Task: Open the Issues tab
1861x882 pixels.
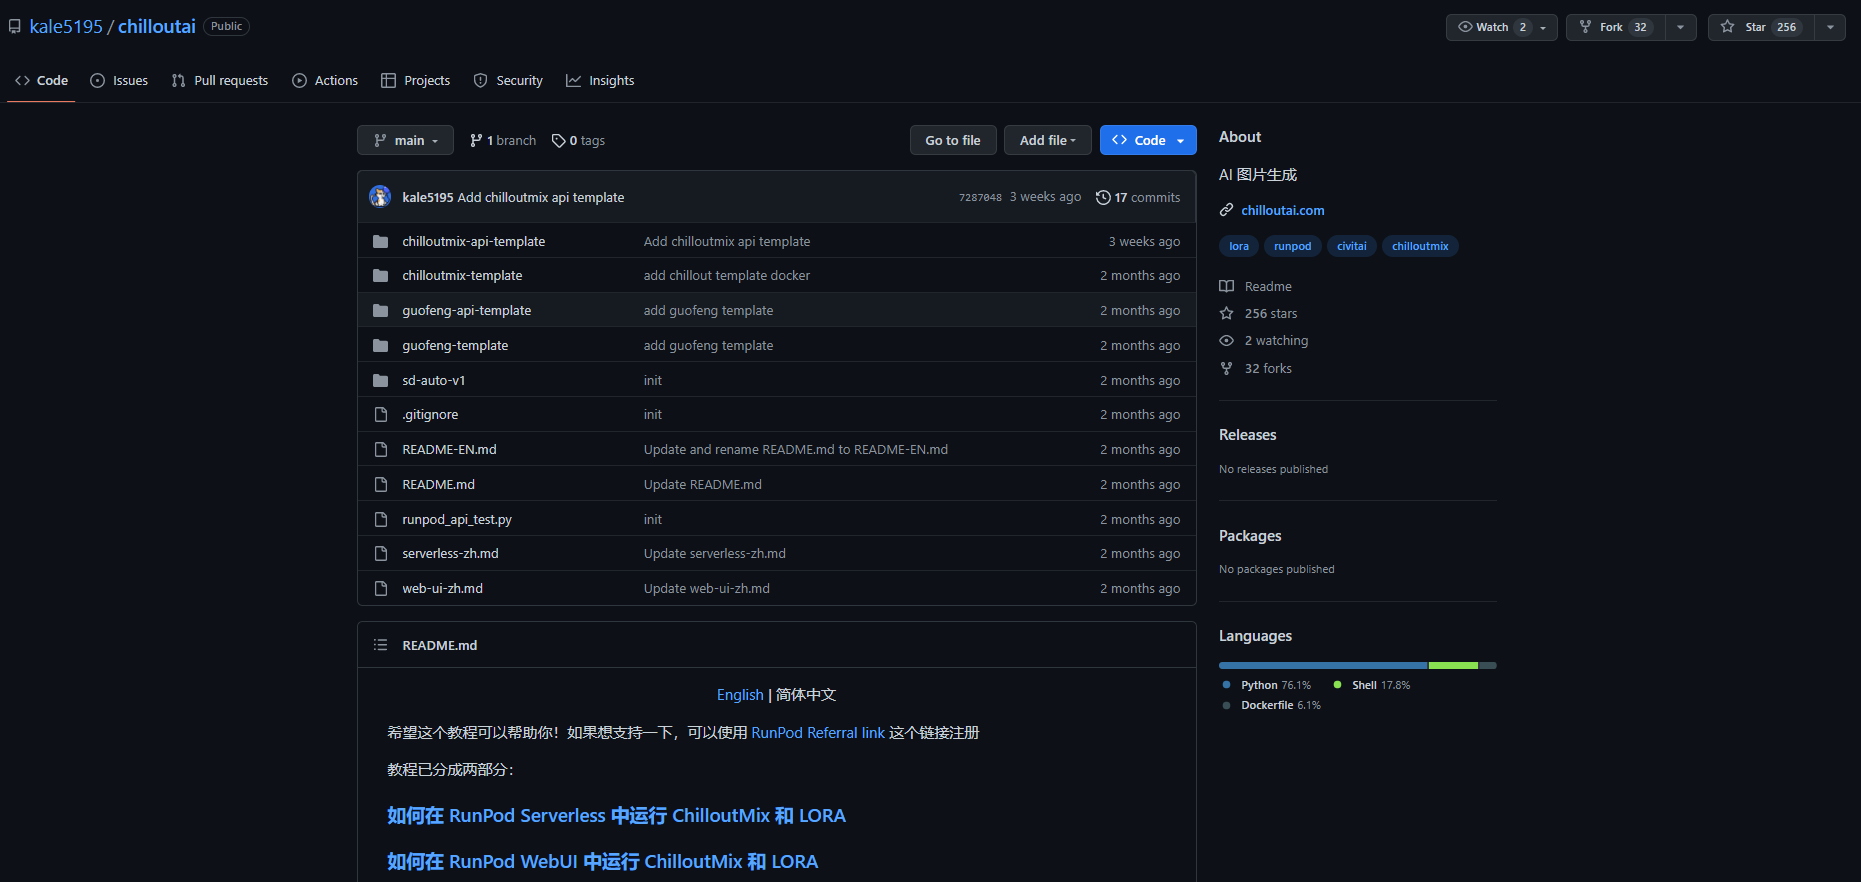Action: 119,80
